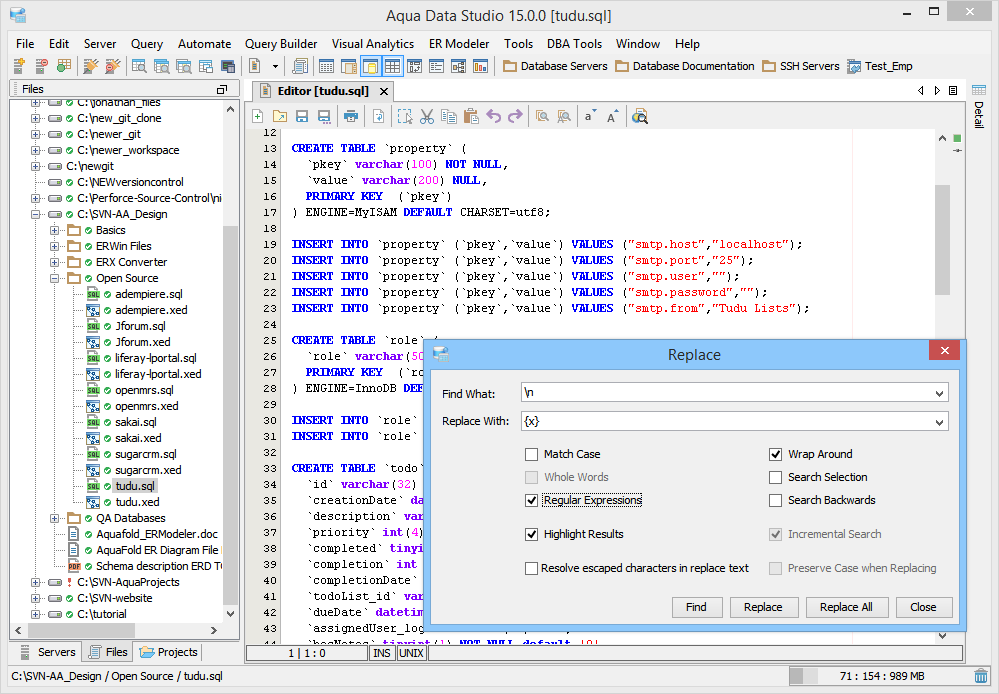Click the Print icon in editor toolbar
This screenshot has width=999, height=694.
click(351, 116)
